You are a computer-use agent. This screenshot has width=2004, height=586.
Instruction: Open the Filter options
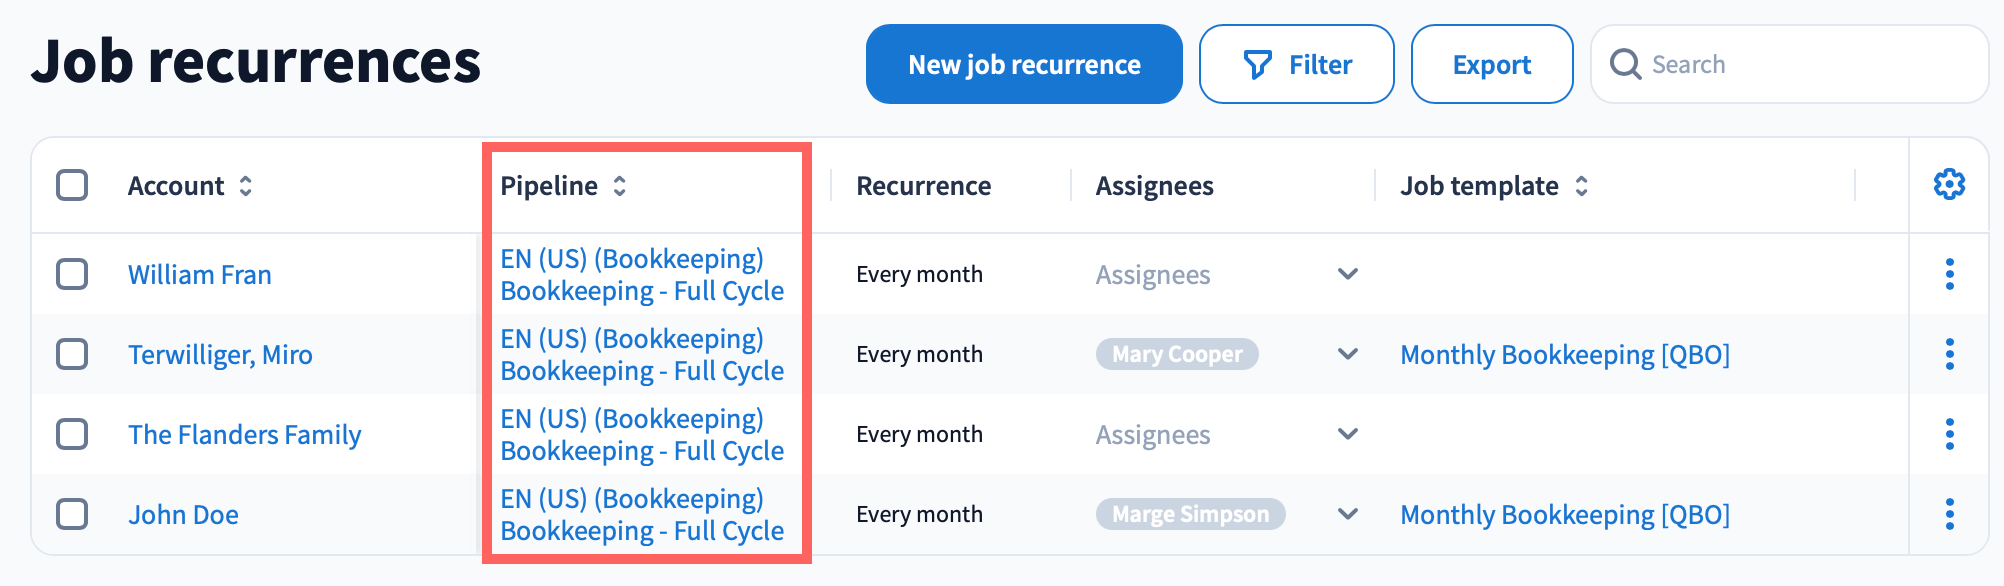(1296, 65)
